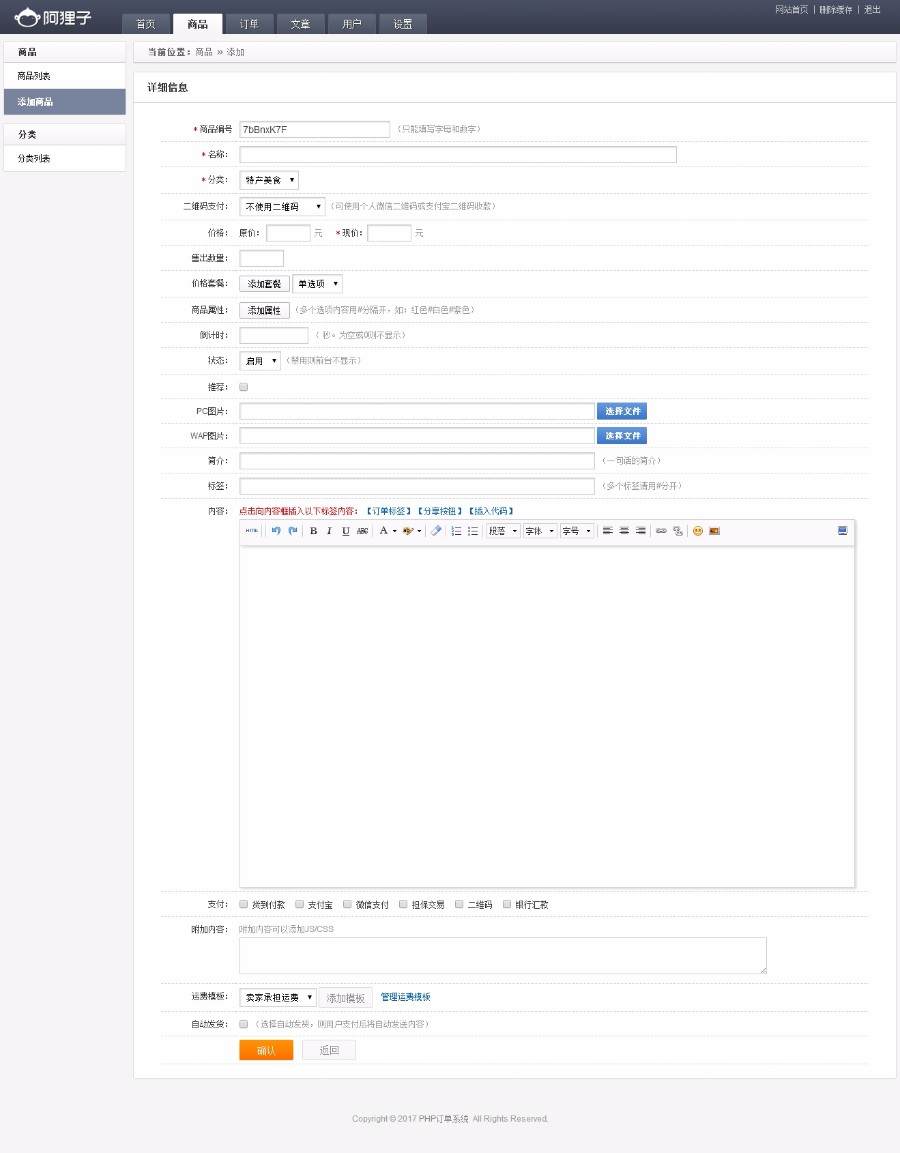Enable 微信支付 payment option
The image size is (900, 1153).
[x=347, y=904]
